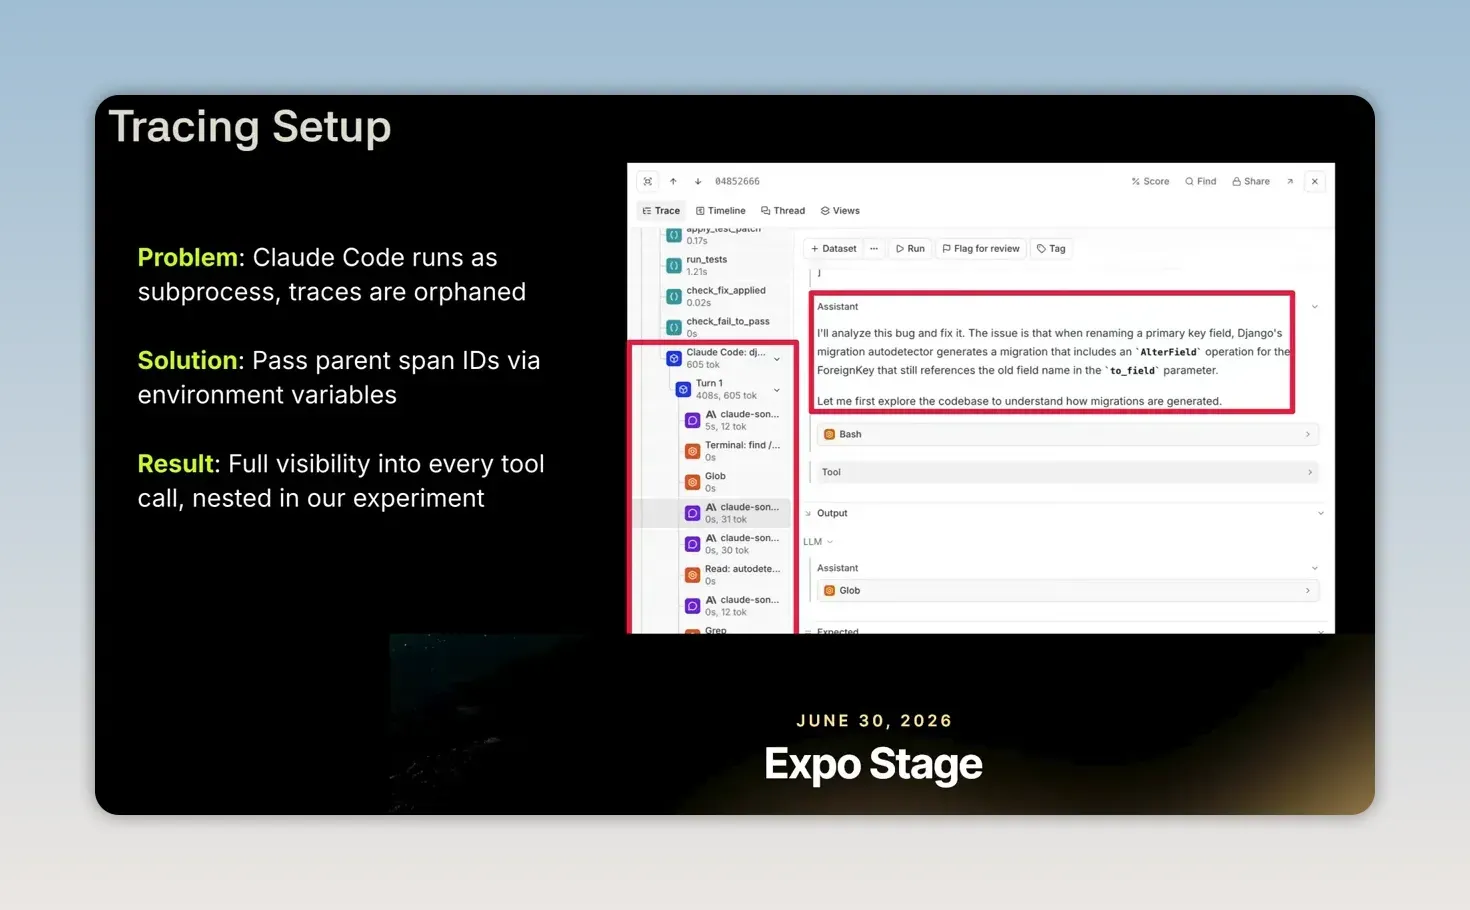Click the Read: autodete... span icon
The width and height of the screenshot is (1470, 910).
click(692, 575)
